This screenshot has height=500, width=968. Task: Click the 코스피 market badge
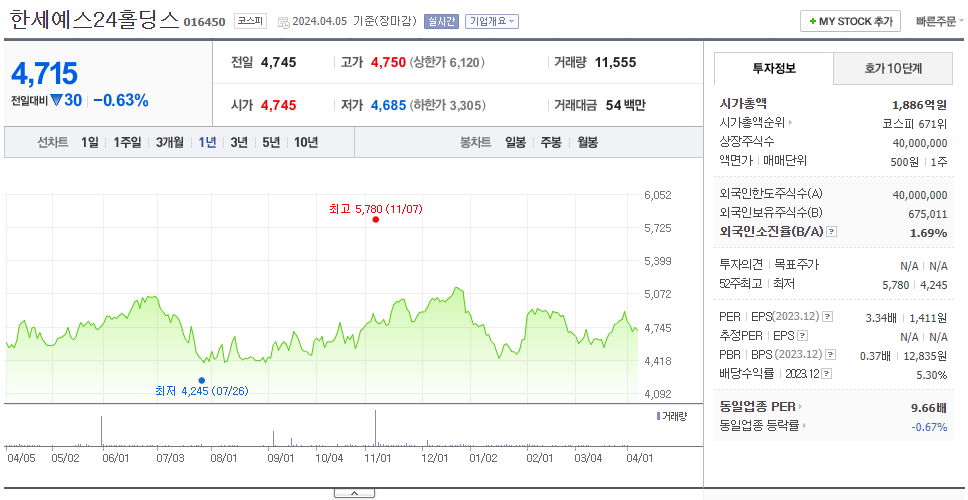pos(250,22)
